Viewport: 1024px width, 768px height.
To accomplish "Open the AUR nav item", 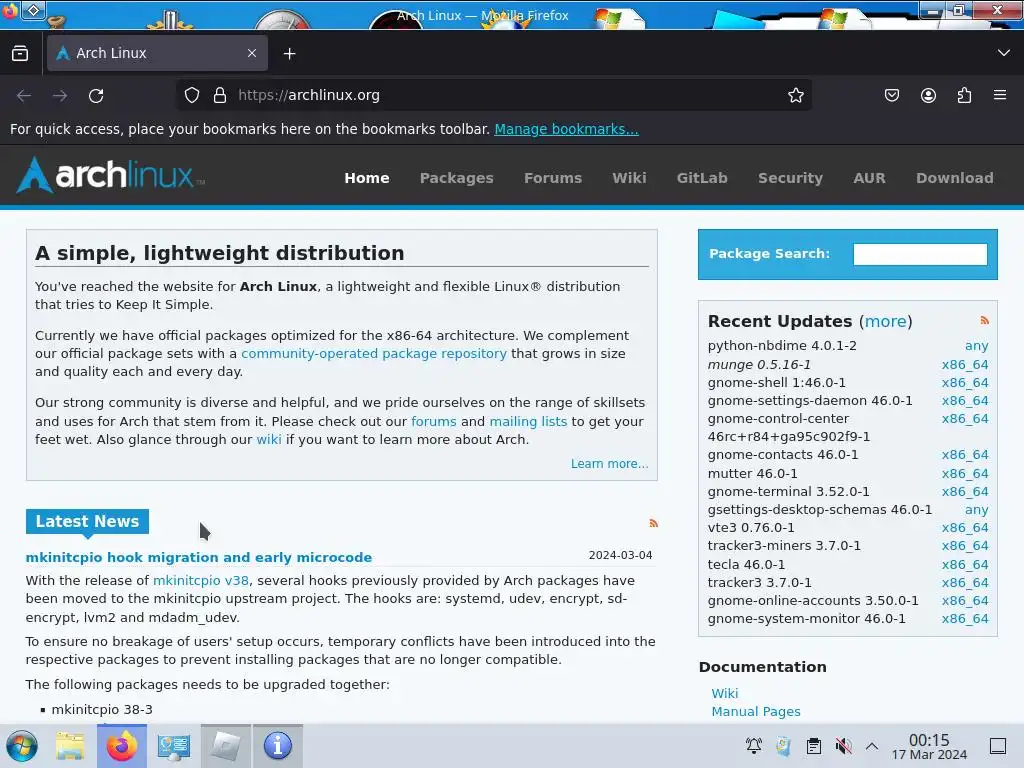I will click(x=869, y=178).
